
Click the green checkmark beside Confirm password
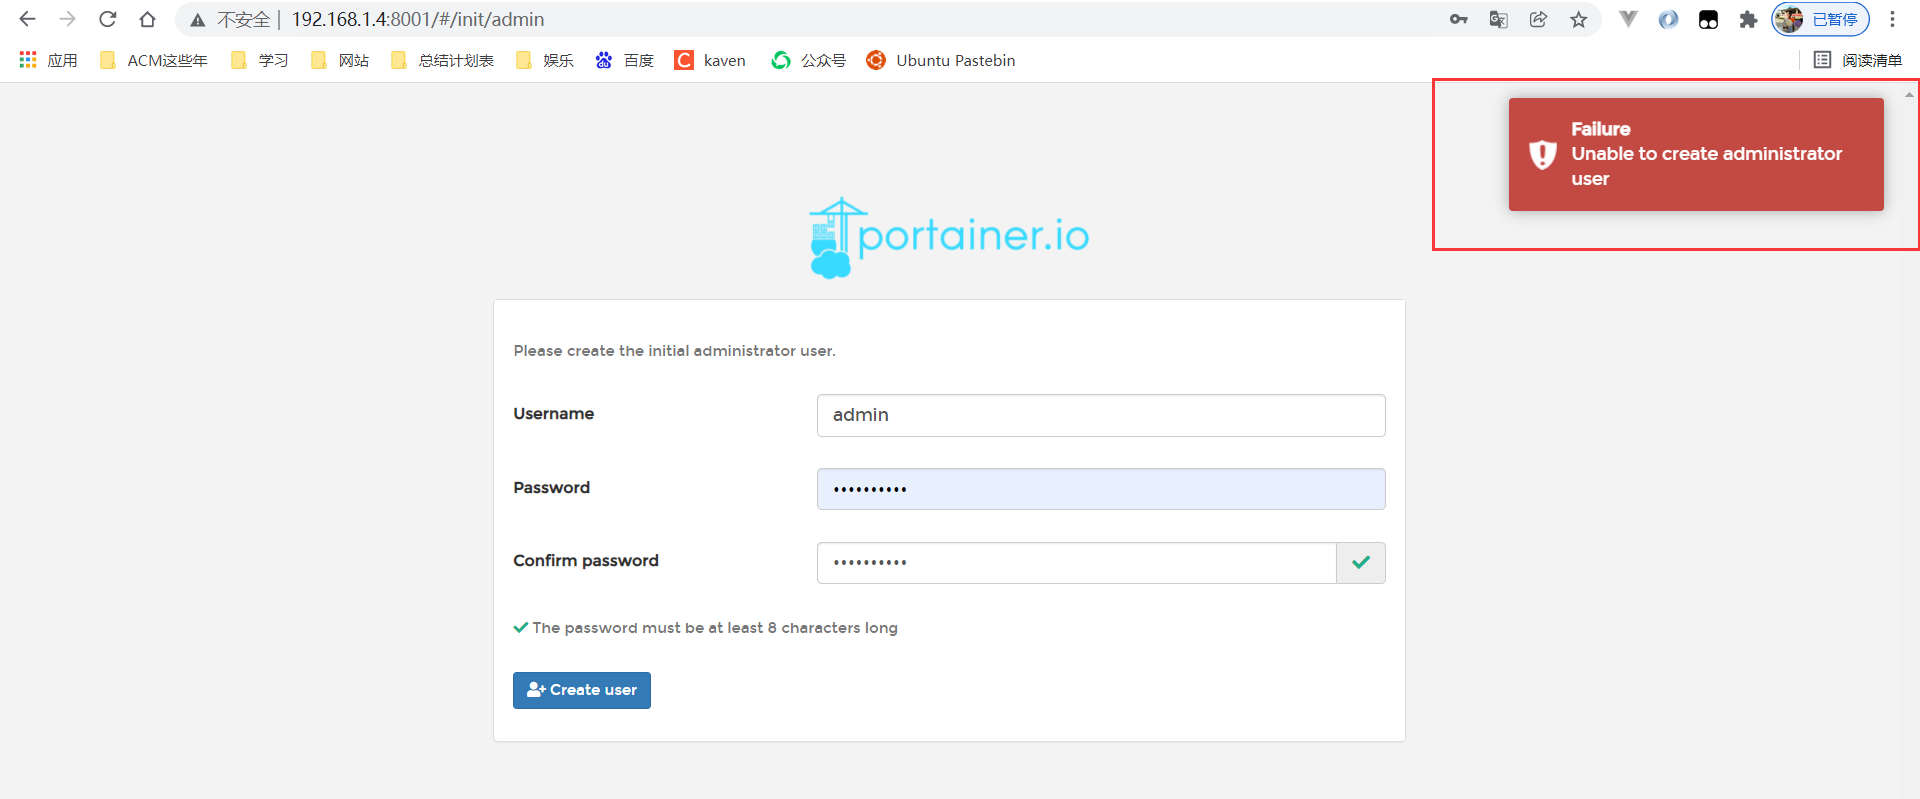pyautogui.click(x=1361, y=563)
